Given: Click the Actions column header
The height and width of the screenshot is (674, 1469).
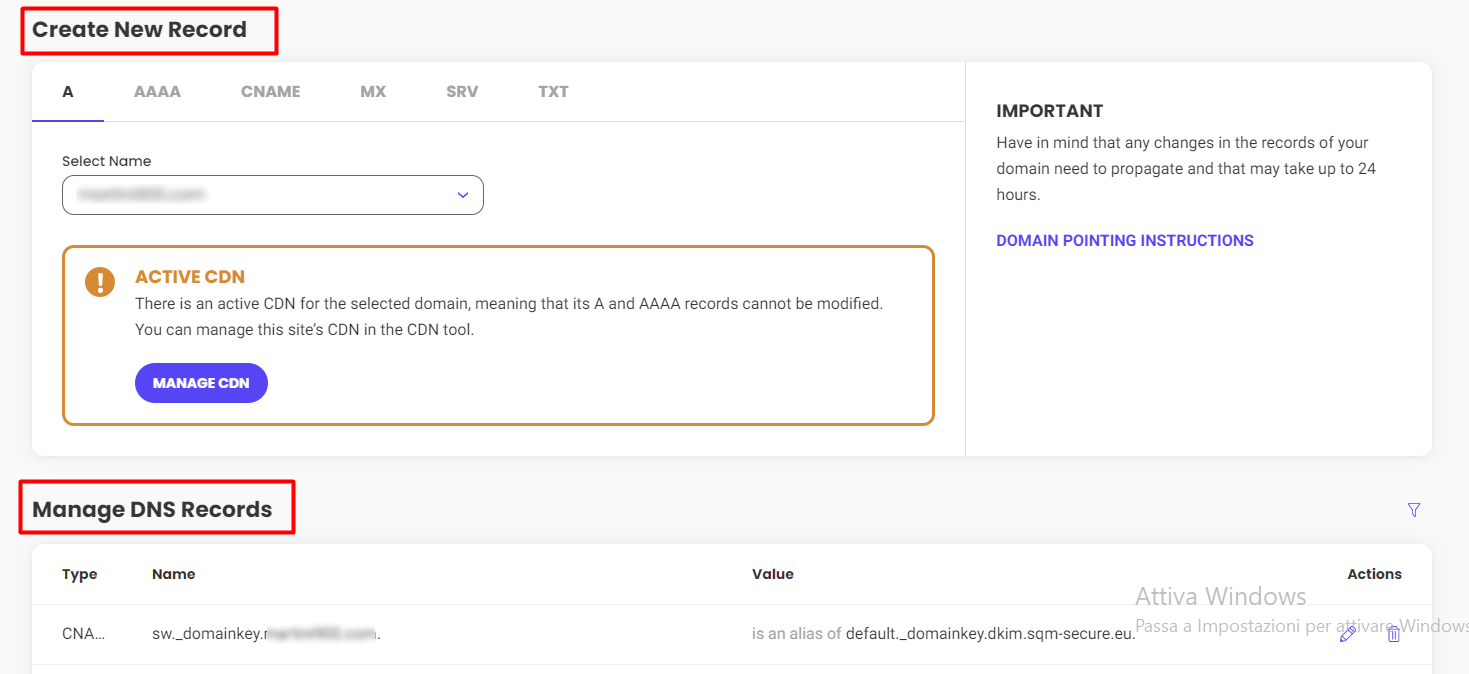Looking at the screenshot, I should coord(1374,574).
